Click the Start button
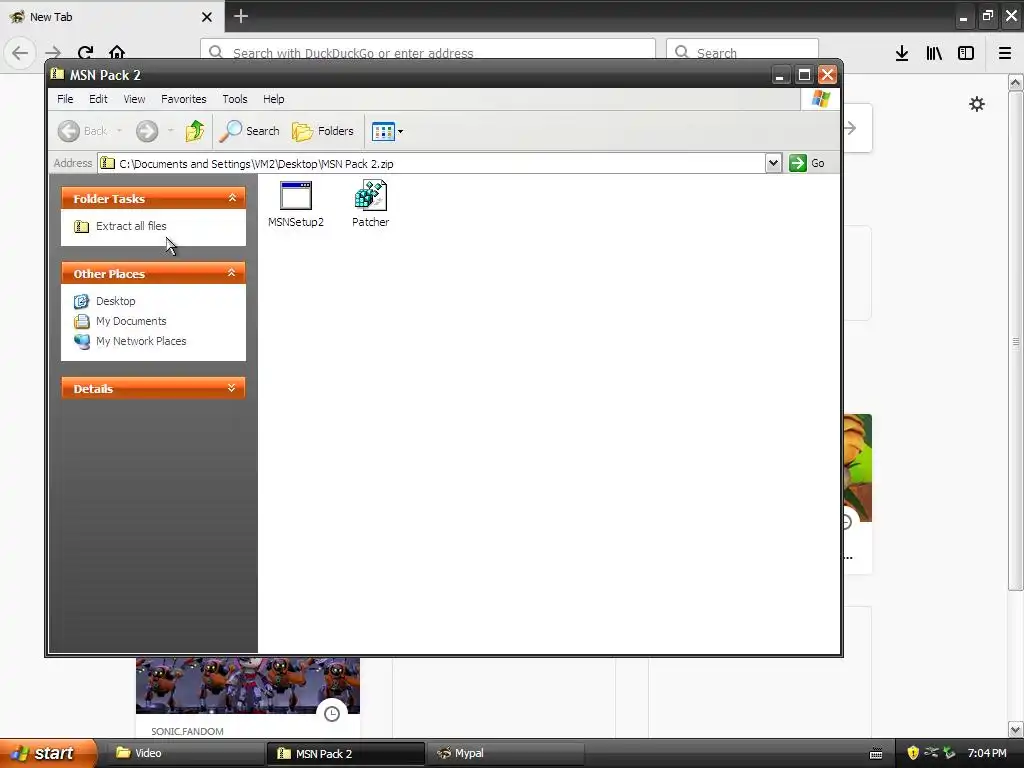1024x768 pixels. click(x=48, y=753)
